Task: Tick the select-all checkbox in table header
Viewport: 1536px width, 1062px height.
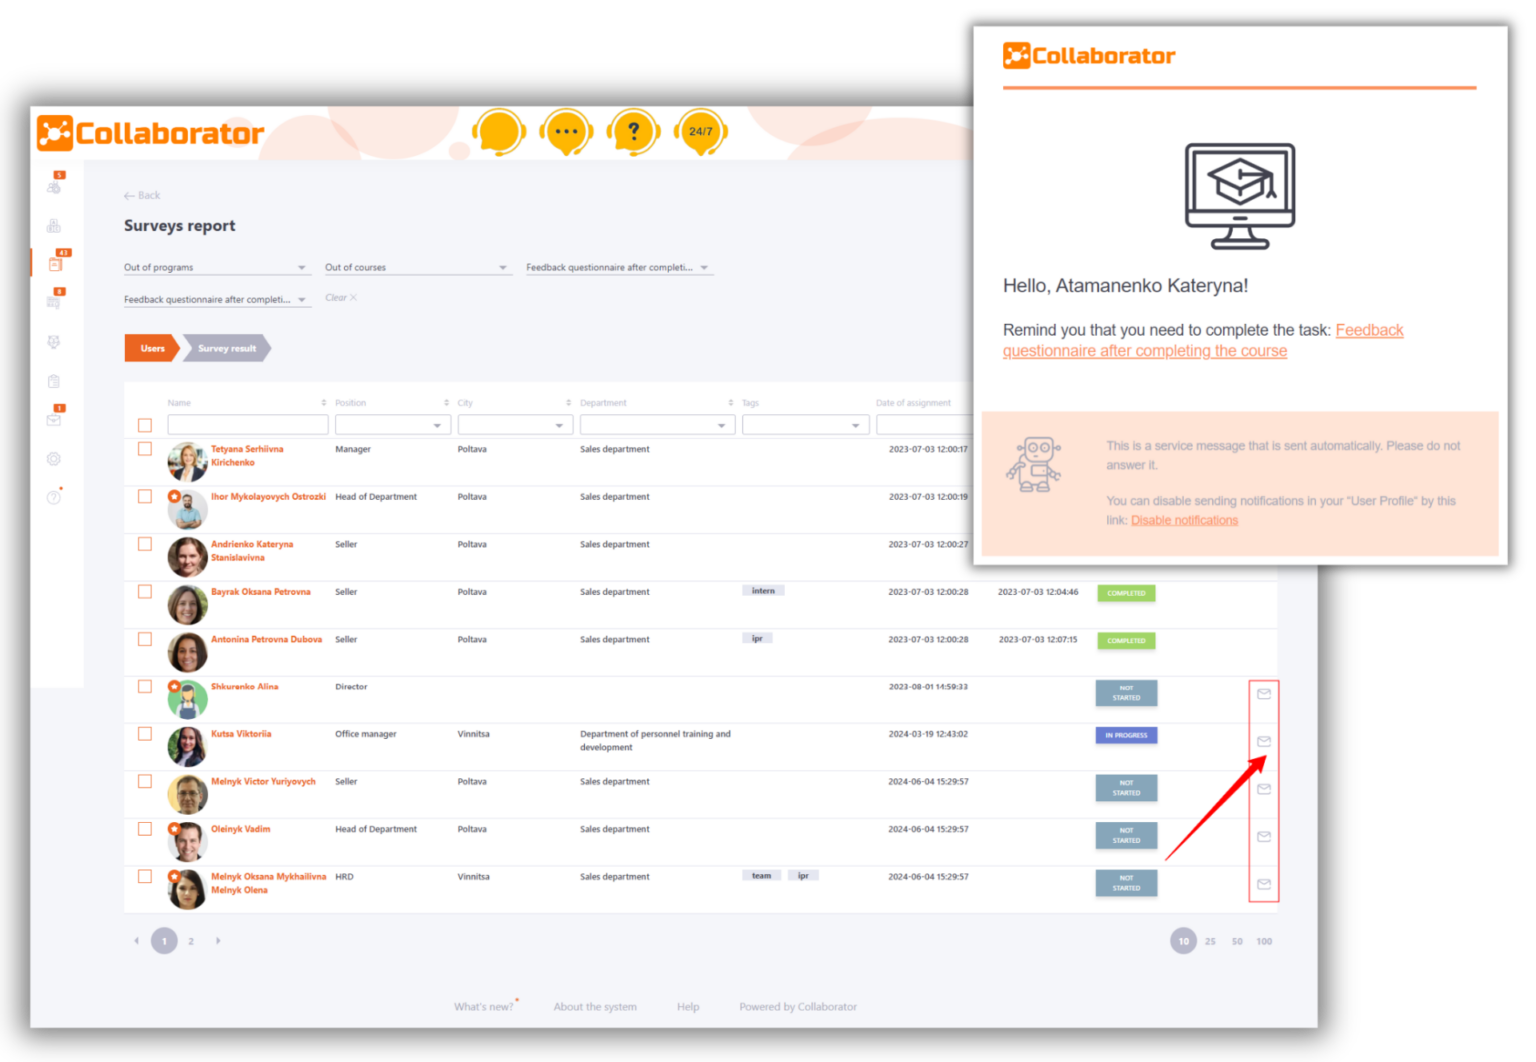Action: click(x=145, y=424)
